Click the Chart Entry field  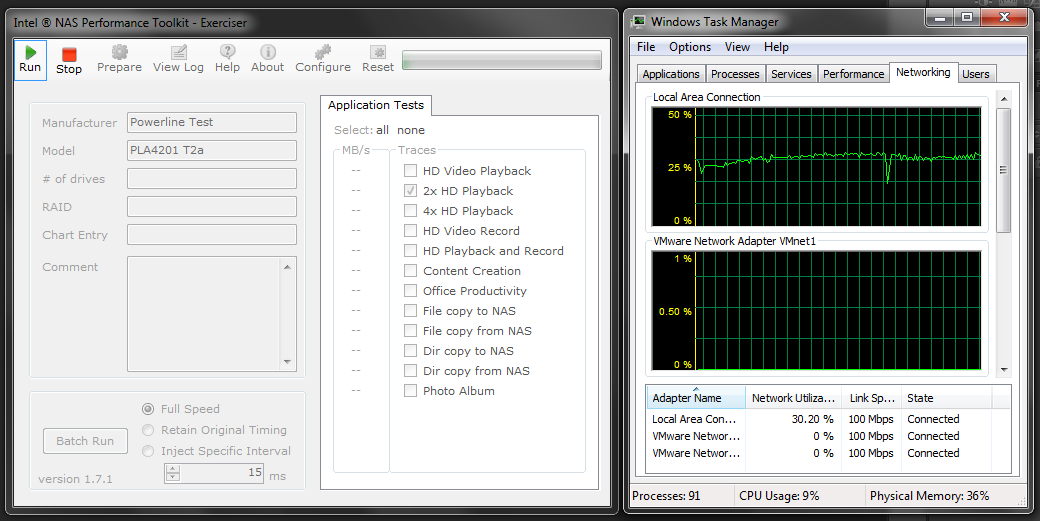tap(212, 235)
